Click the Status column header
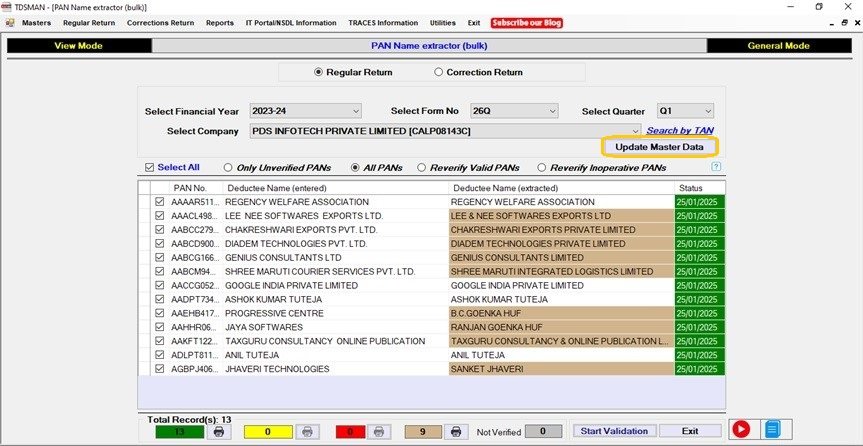863x446 pixels. tap(700, 188)
